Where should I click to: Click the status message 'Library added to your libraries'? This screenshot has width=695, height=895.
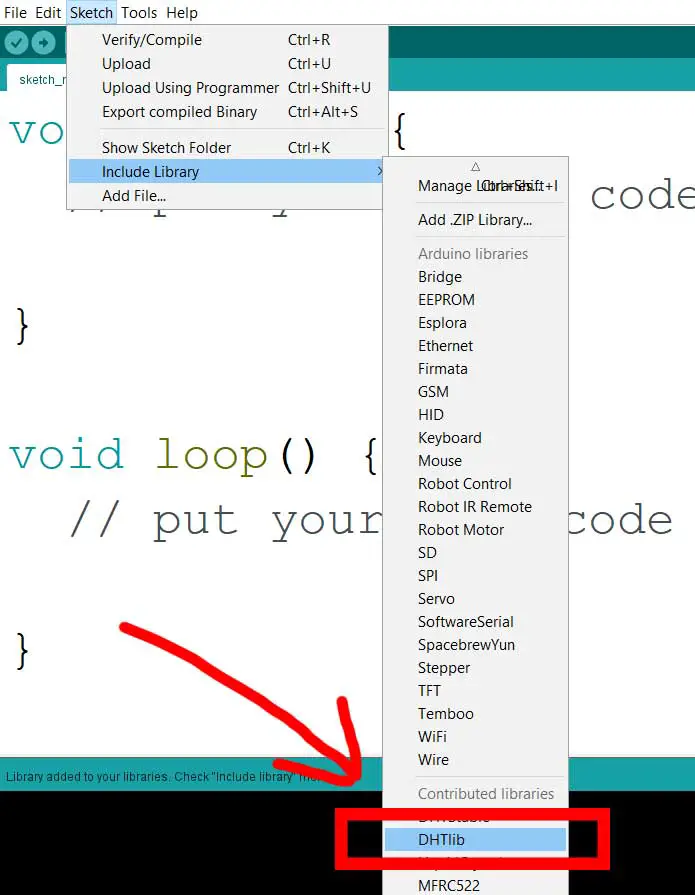[x=163, y=777]
